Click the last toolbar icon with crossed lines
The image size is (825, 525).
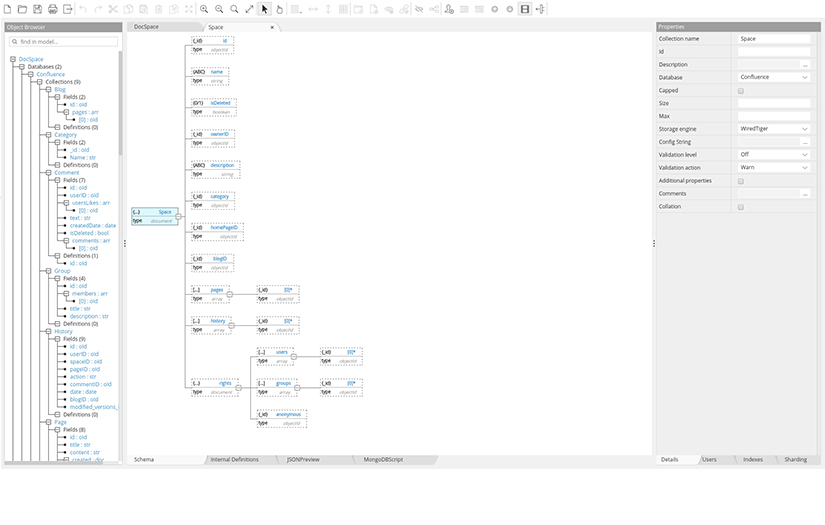click(x=540, y=9)
